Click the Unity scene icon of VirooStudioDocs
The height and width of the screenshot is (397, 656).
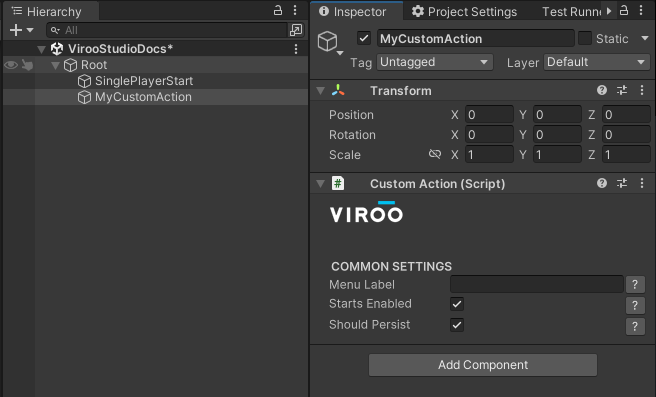pos(57,49)
